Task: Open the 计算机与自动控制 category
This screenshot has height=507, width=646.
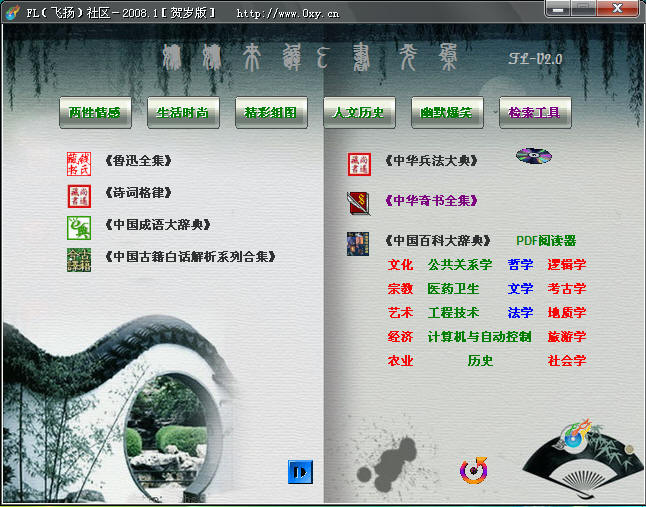Action: (479, 337)
